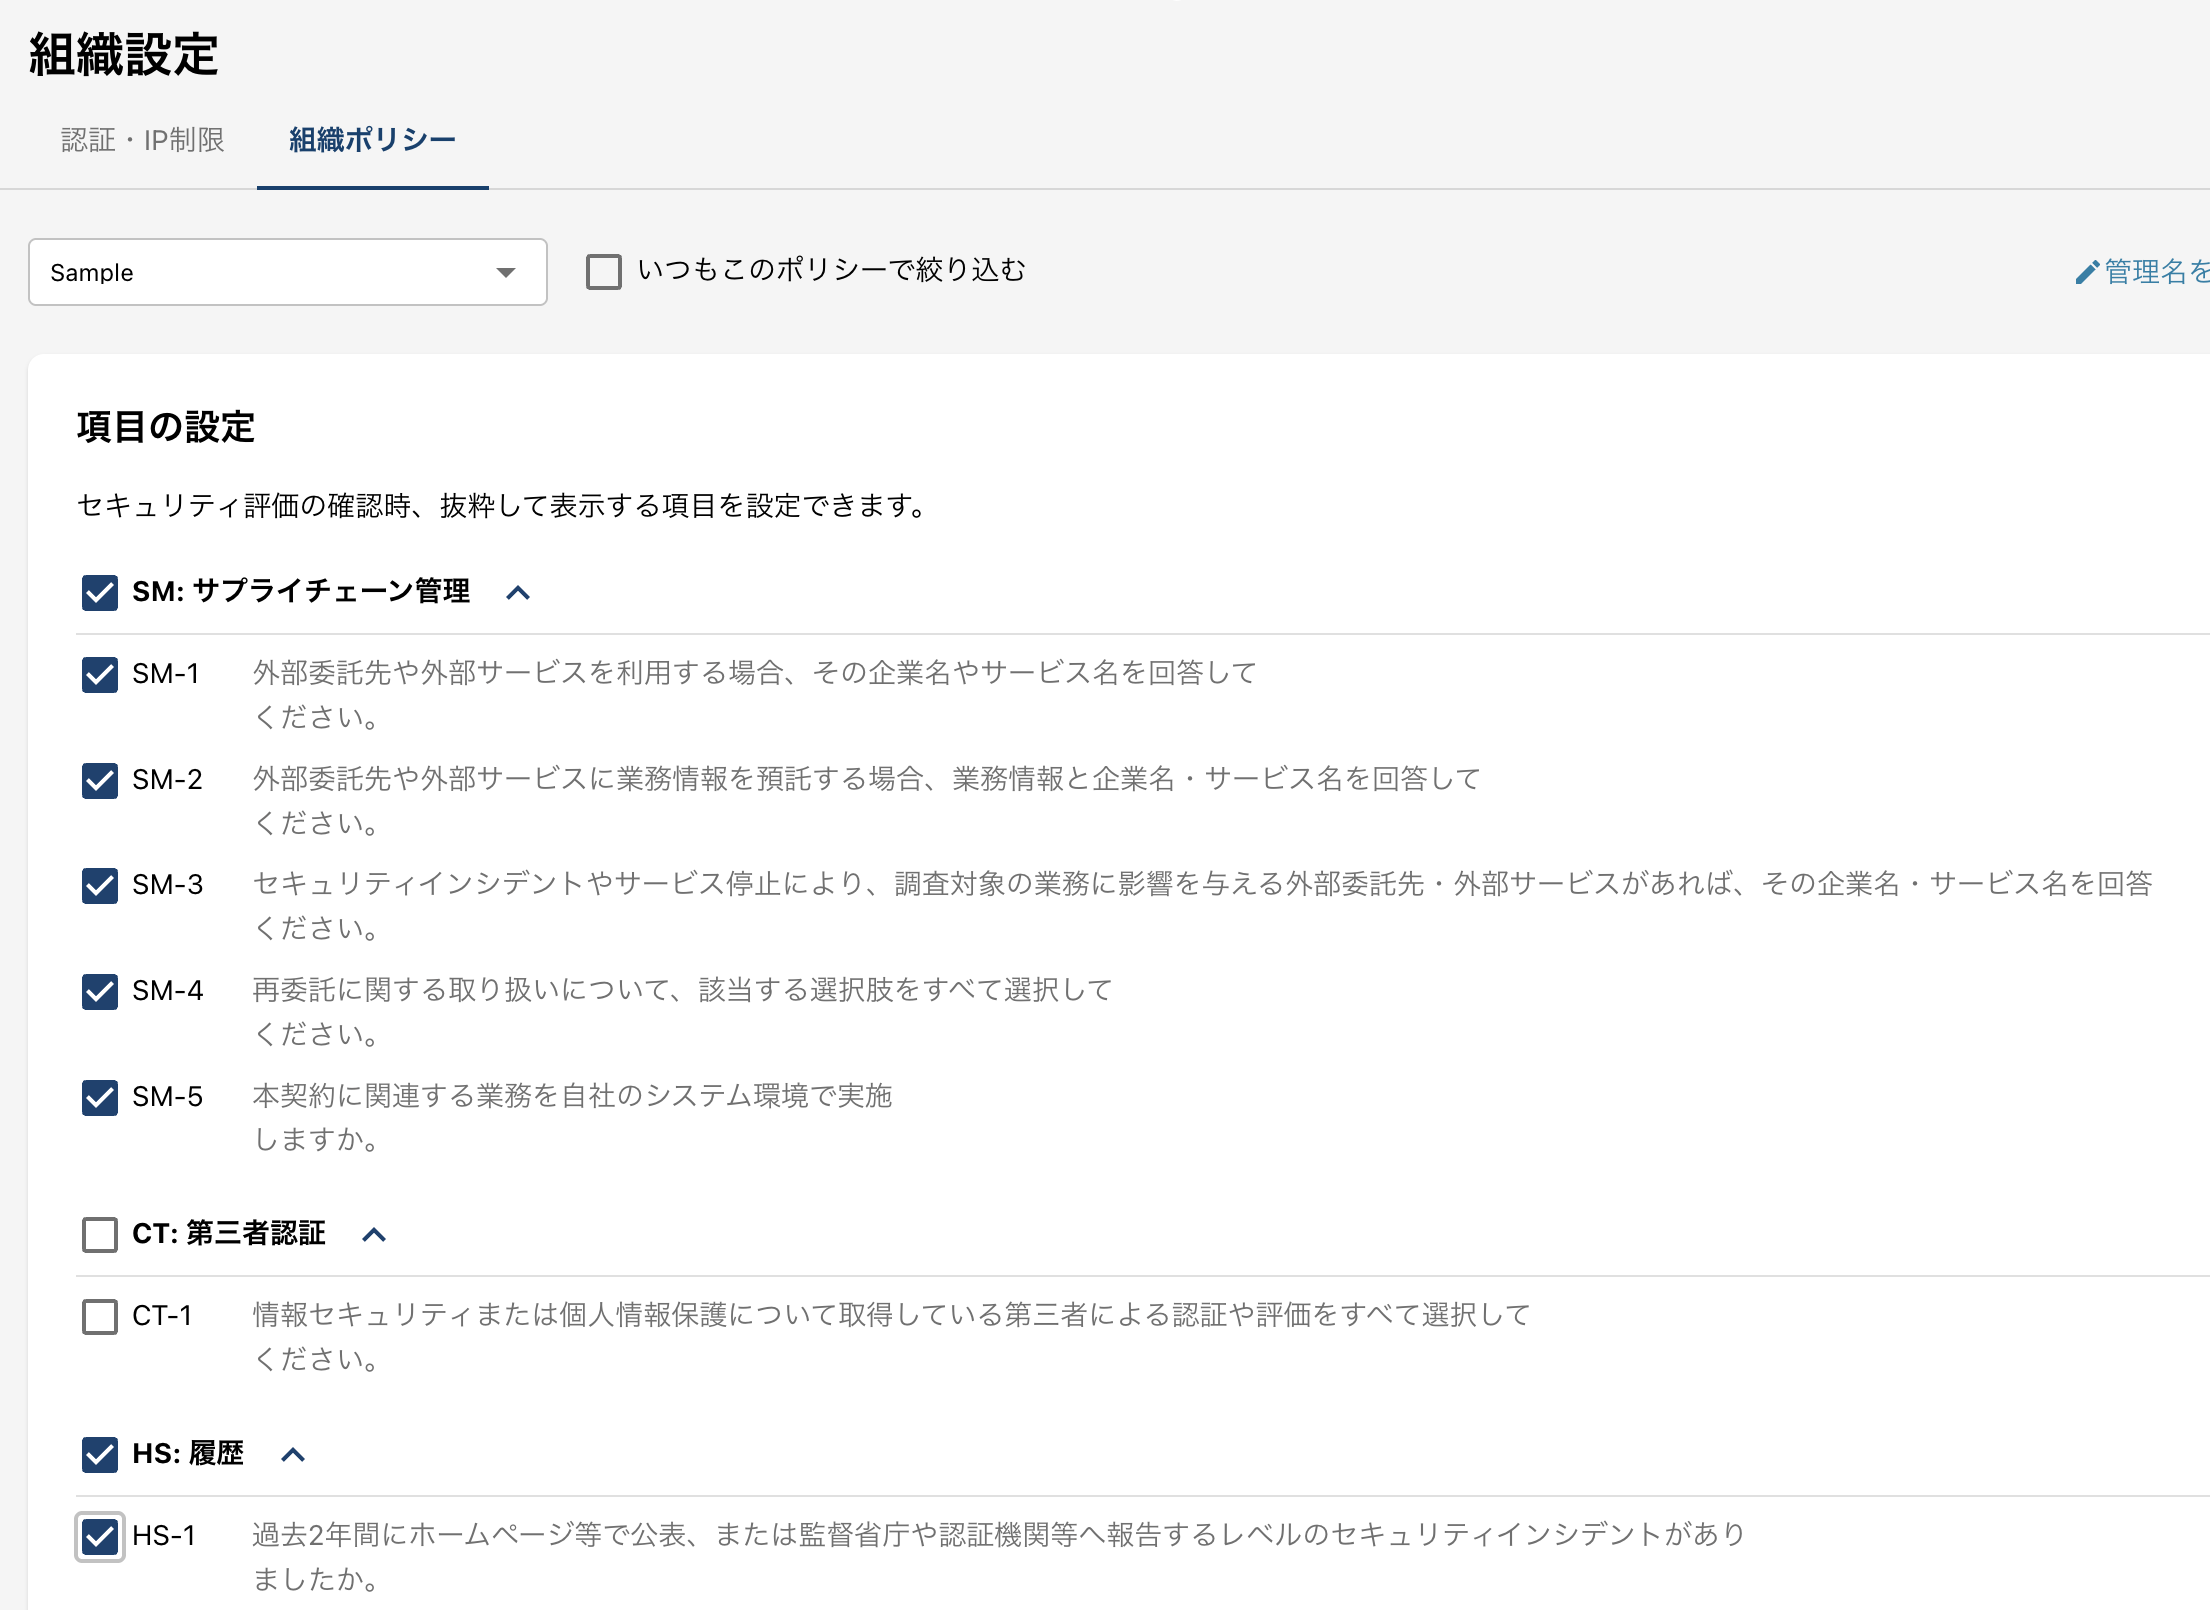
Task: Collapse the SM: サプライチェーン管理 section
Action: 518,593
